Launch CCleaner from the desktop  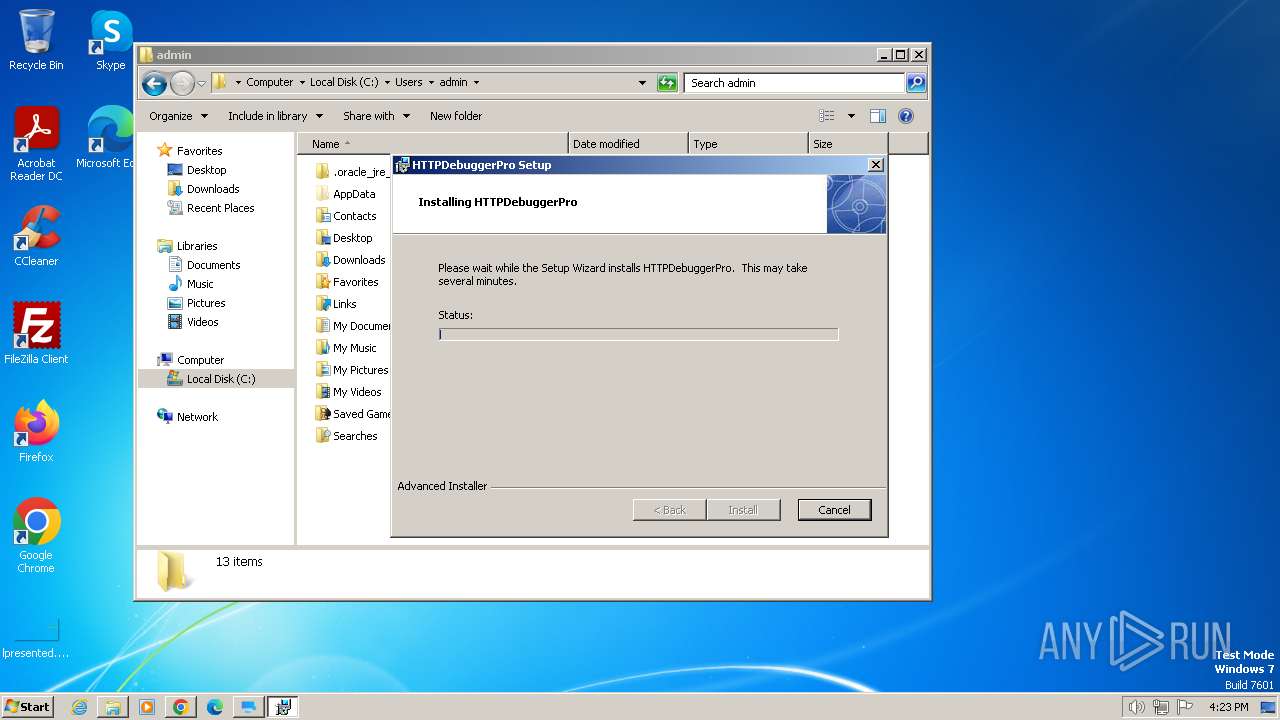click(36, 236)
